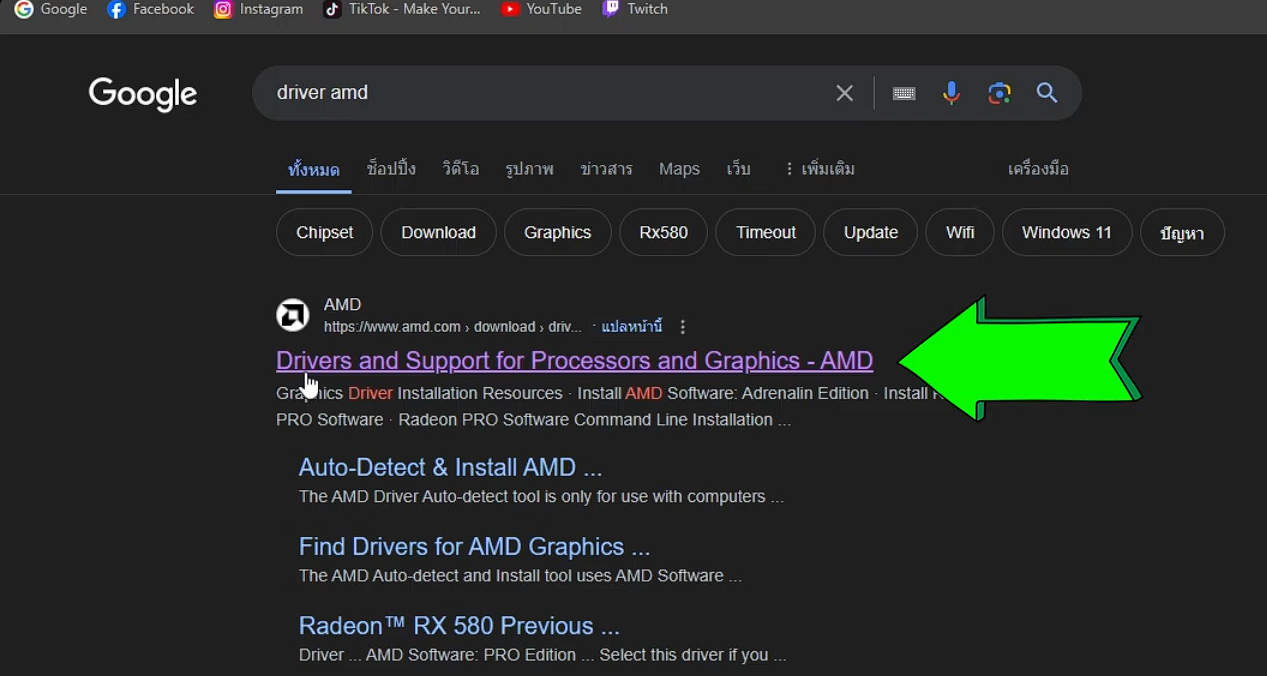Open Google Lens image search
Viewport: 1267px width, 676px height.
999,93
